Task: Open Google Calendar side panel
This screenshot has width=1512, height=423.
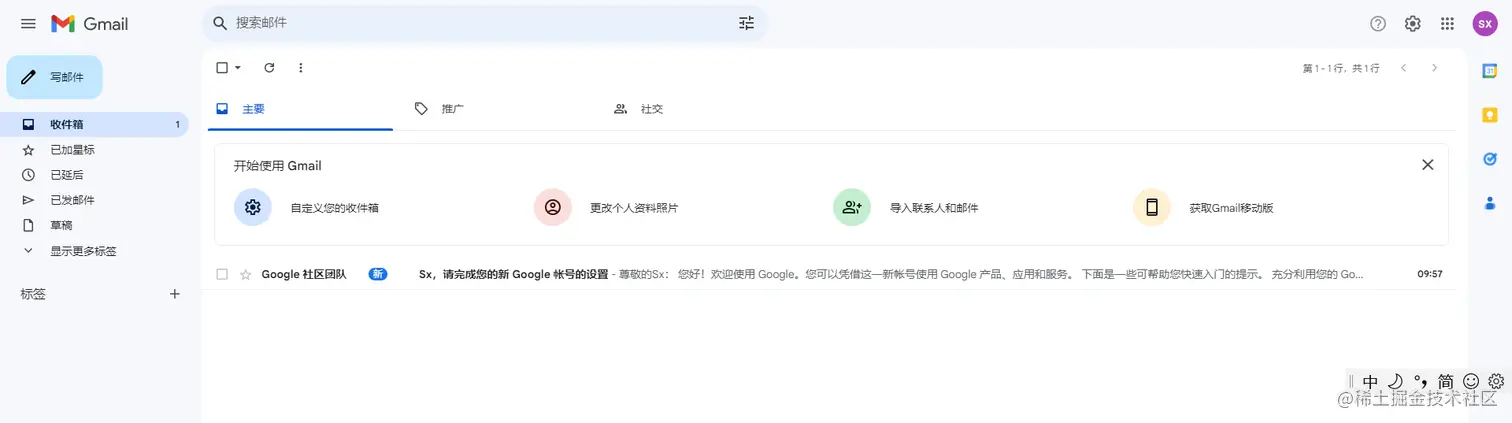Action: [x=1490, y=70]
